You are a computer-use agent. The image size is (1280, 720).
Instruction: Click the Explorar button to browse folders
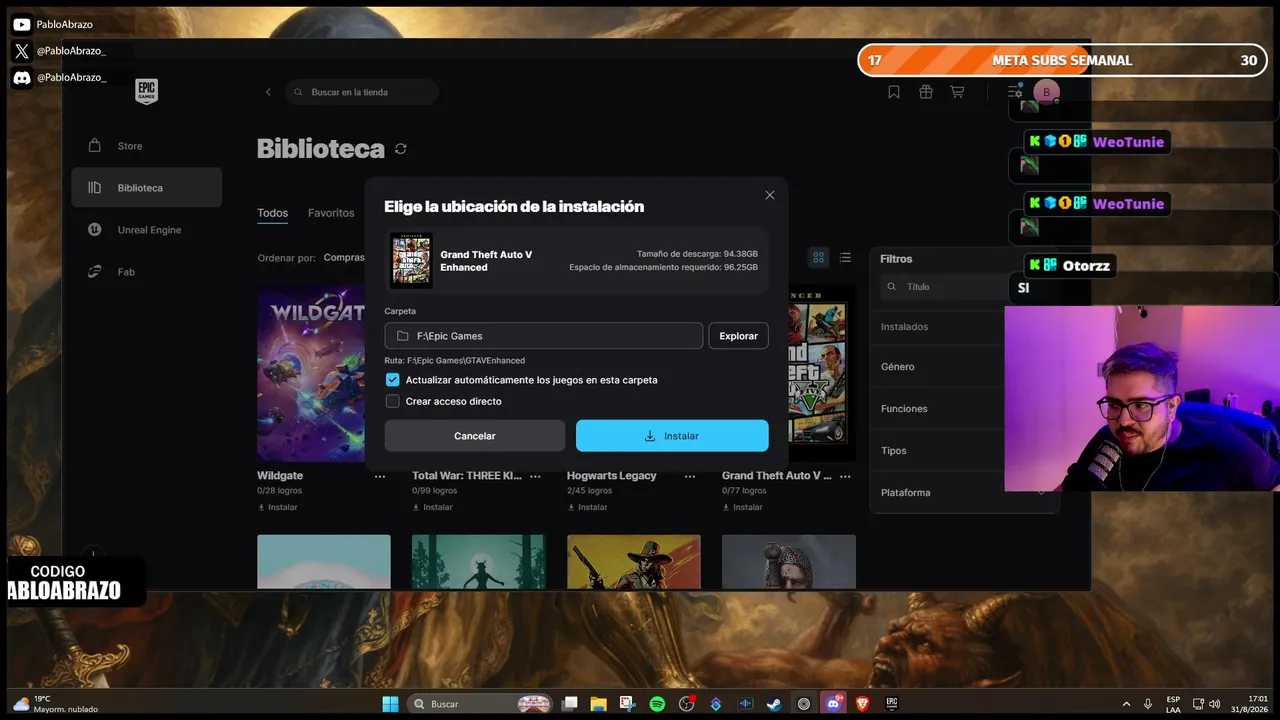click(739, 336)
